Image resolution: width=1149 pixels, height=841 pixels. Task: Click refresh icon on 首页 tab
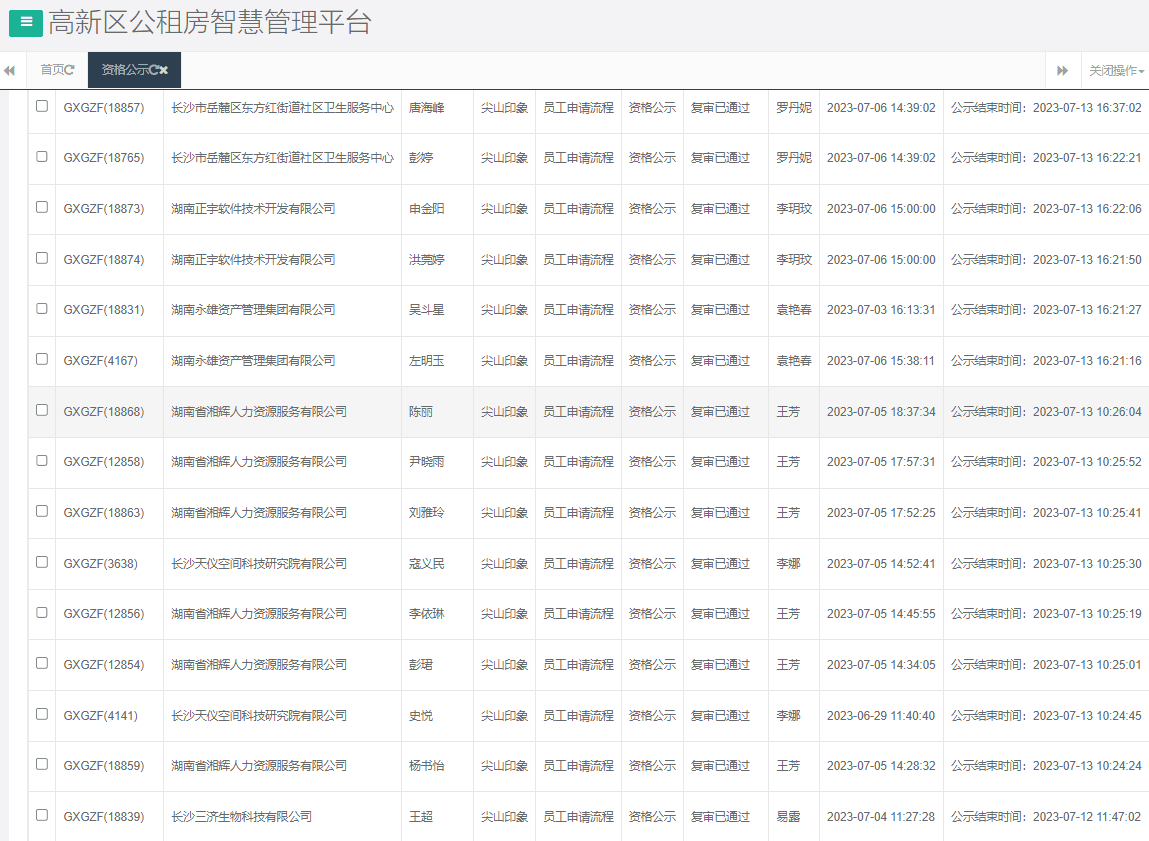(x=70, y=70)
